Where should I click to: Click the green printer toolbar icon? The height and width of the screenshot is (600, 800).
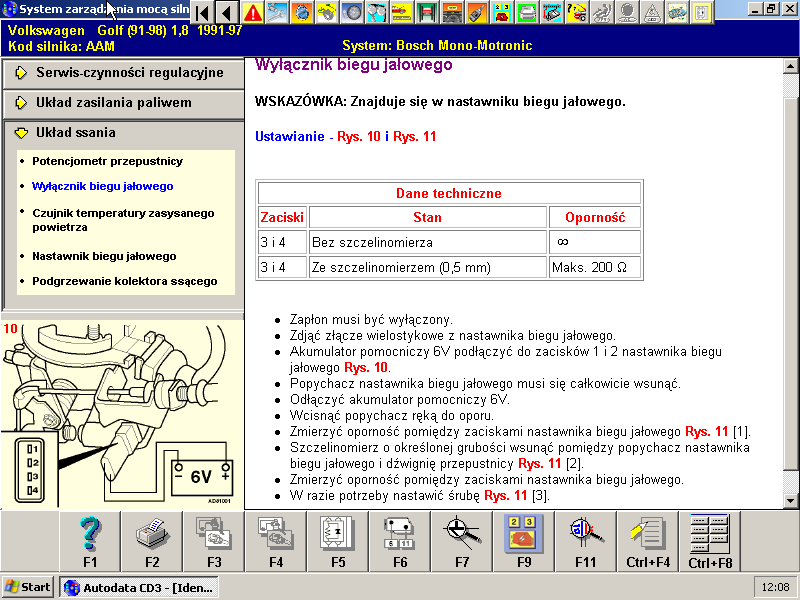click(527, 12)
